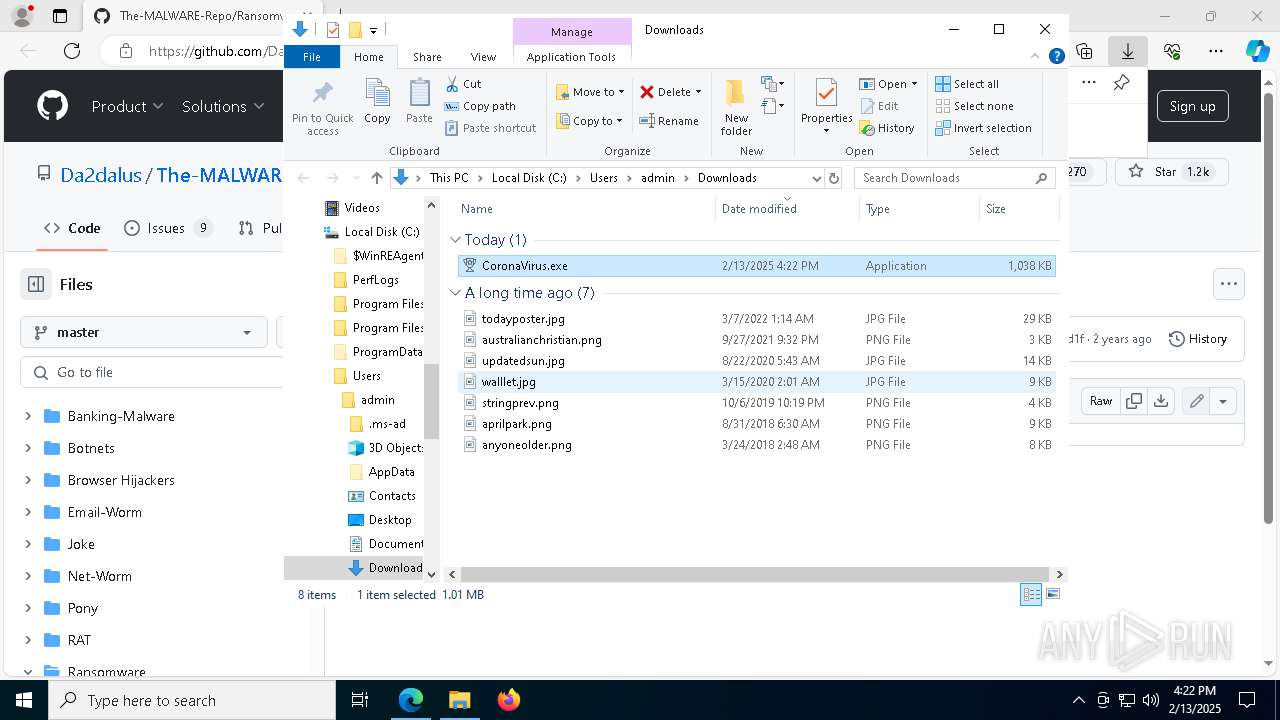Click Edit in Open group

point(878,106)
